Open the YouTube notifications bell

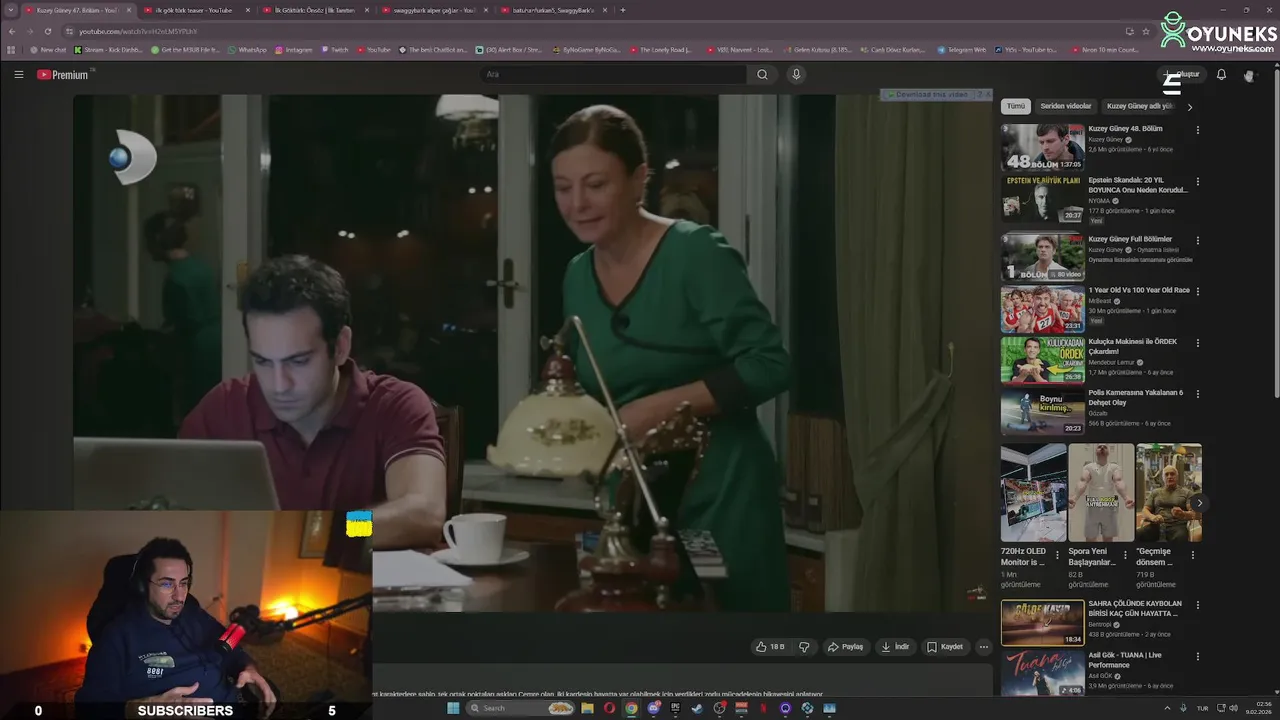coord(1221,75)
